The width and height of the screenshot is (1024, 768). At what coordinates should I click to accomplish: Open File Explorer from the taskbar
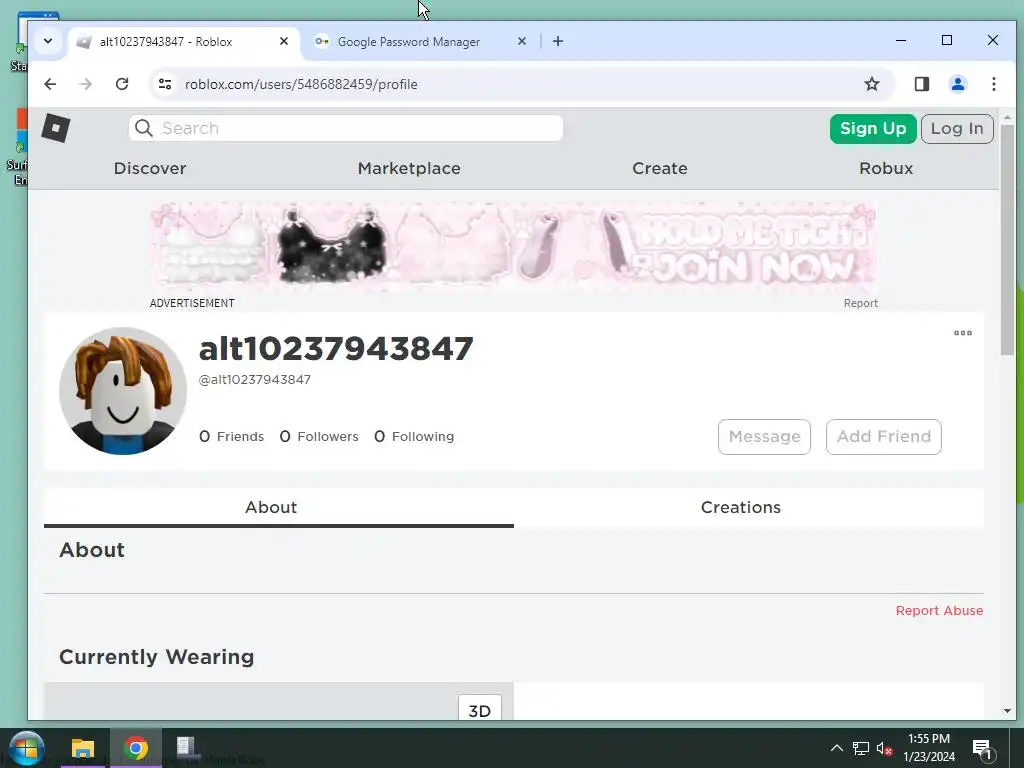(83, 748)
